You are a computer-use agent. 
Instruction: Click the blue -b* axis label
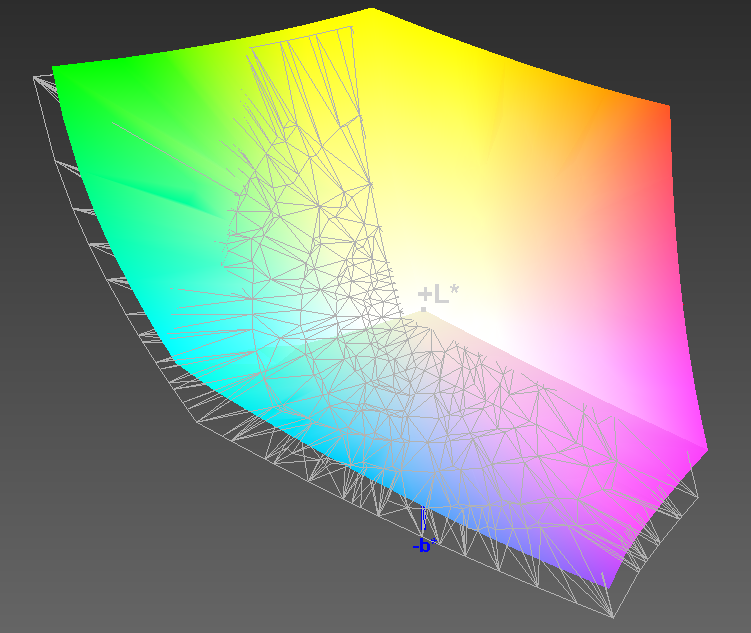coord(425,545)
